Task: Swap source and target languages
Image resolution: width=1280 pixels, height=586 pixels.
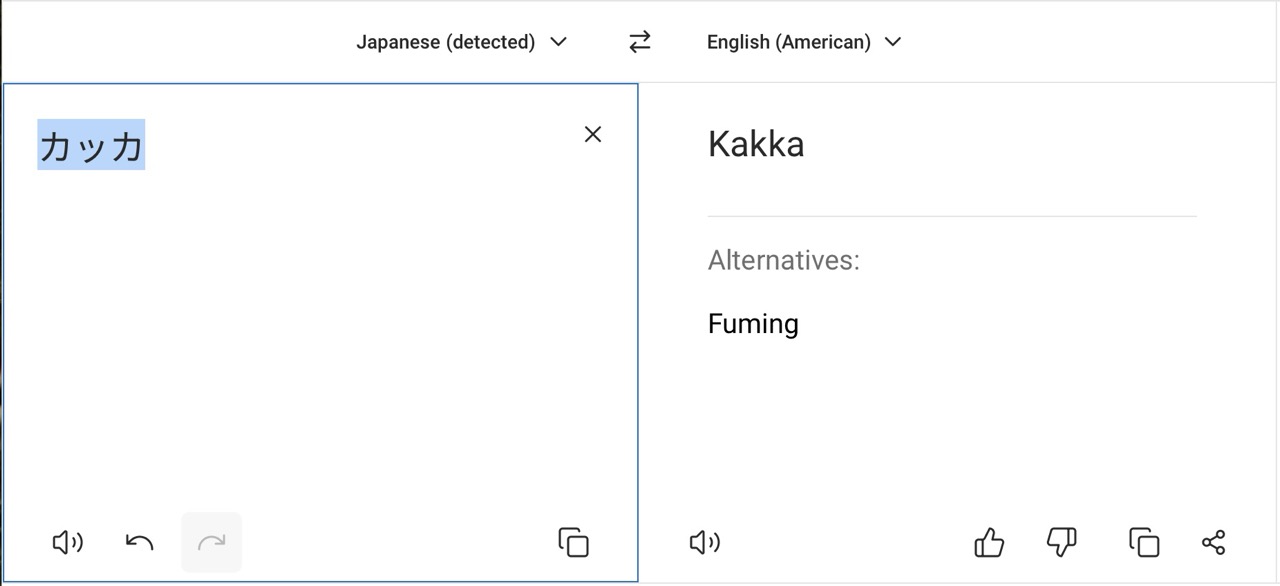Action: [x=639, y=42]
